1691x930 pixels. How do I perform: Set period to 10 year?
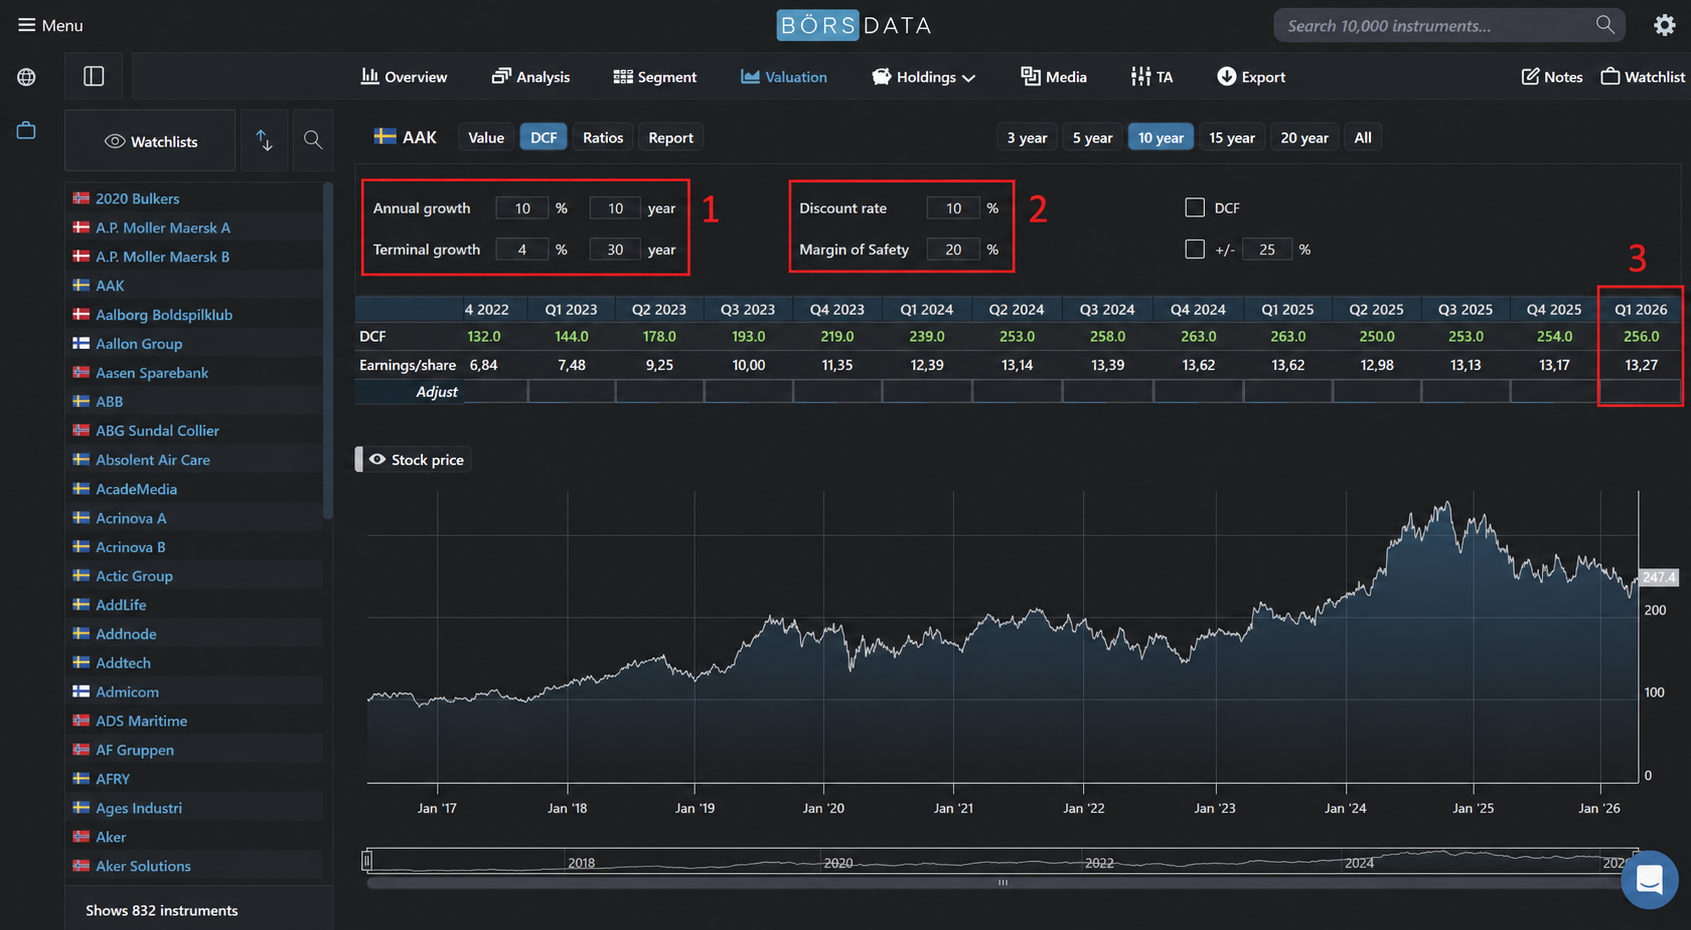pyautogui.click(x=1161, y=137)
